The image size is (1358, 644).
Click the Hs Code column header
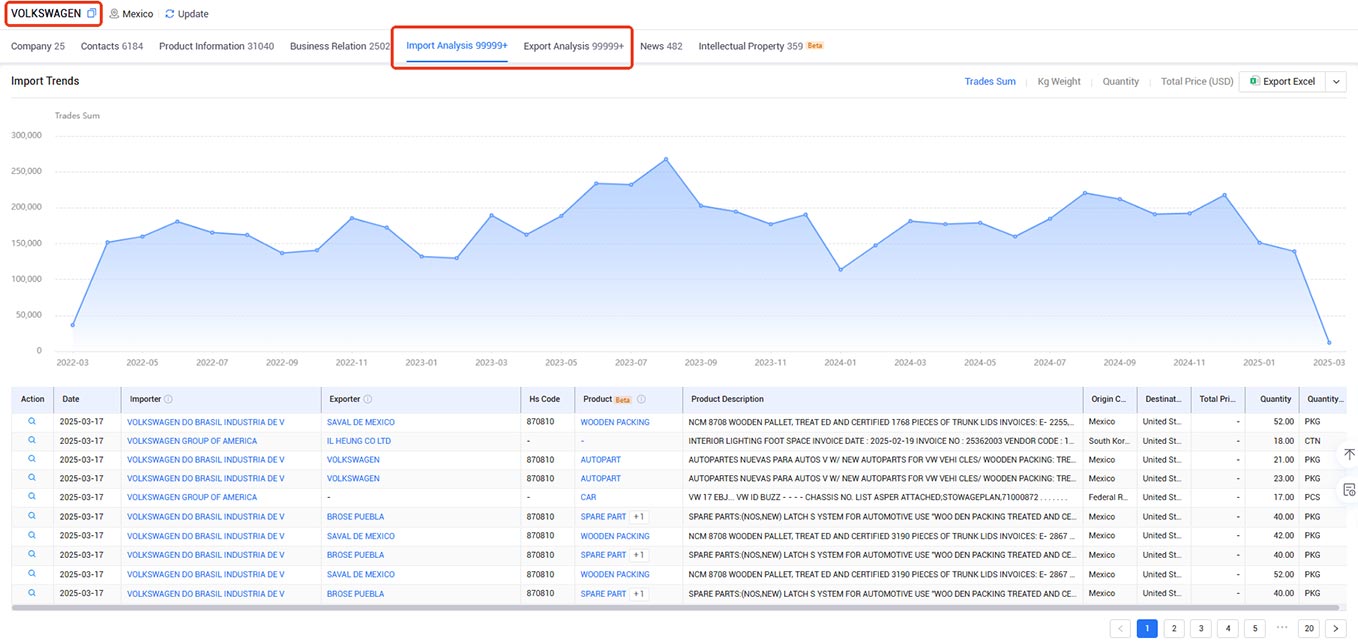click(545, 399)
